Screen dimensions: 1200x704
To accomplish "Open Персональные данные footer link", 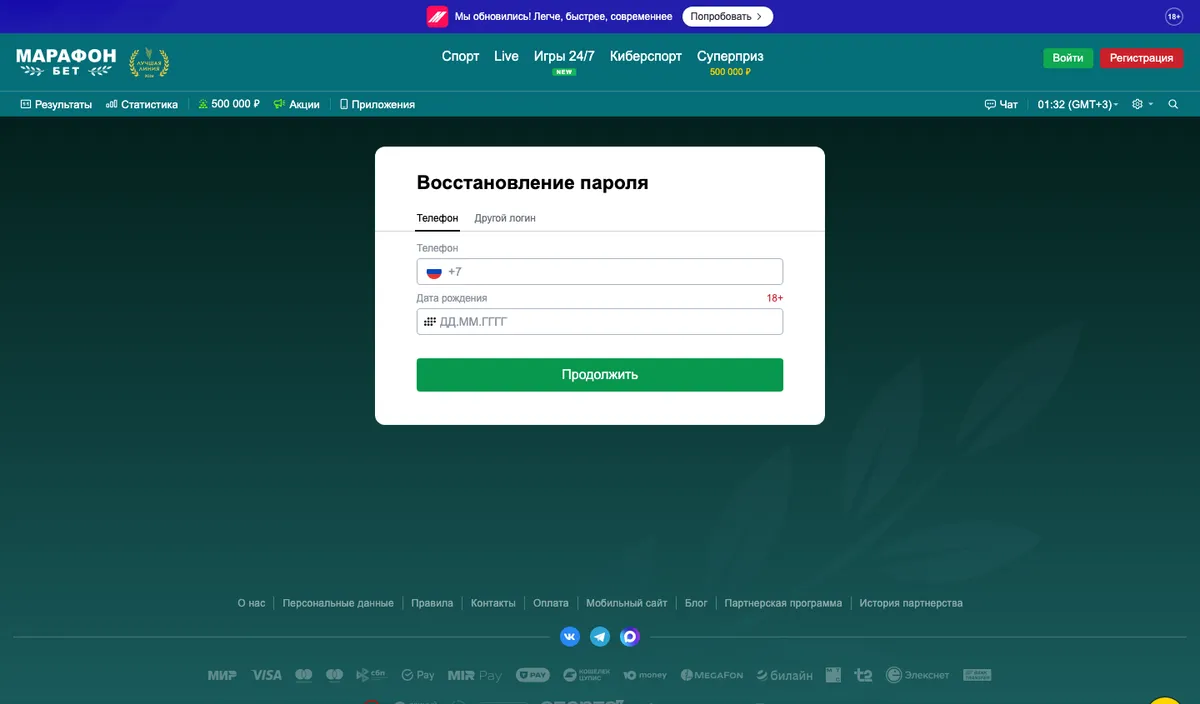I will (338, 603).
